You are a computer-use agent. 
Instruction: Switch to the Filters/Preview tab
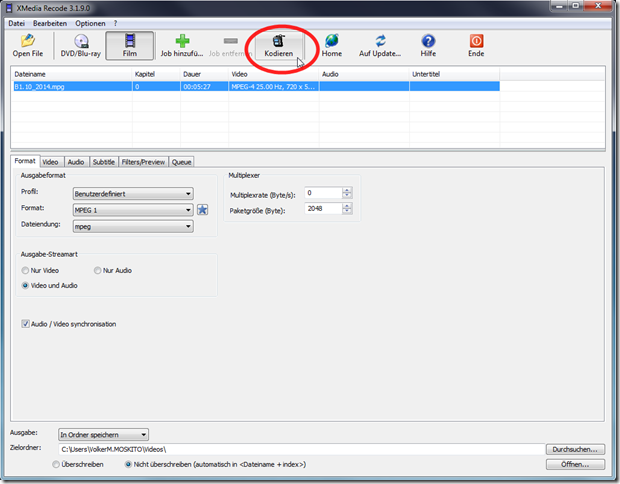tap(143, 161)
